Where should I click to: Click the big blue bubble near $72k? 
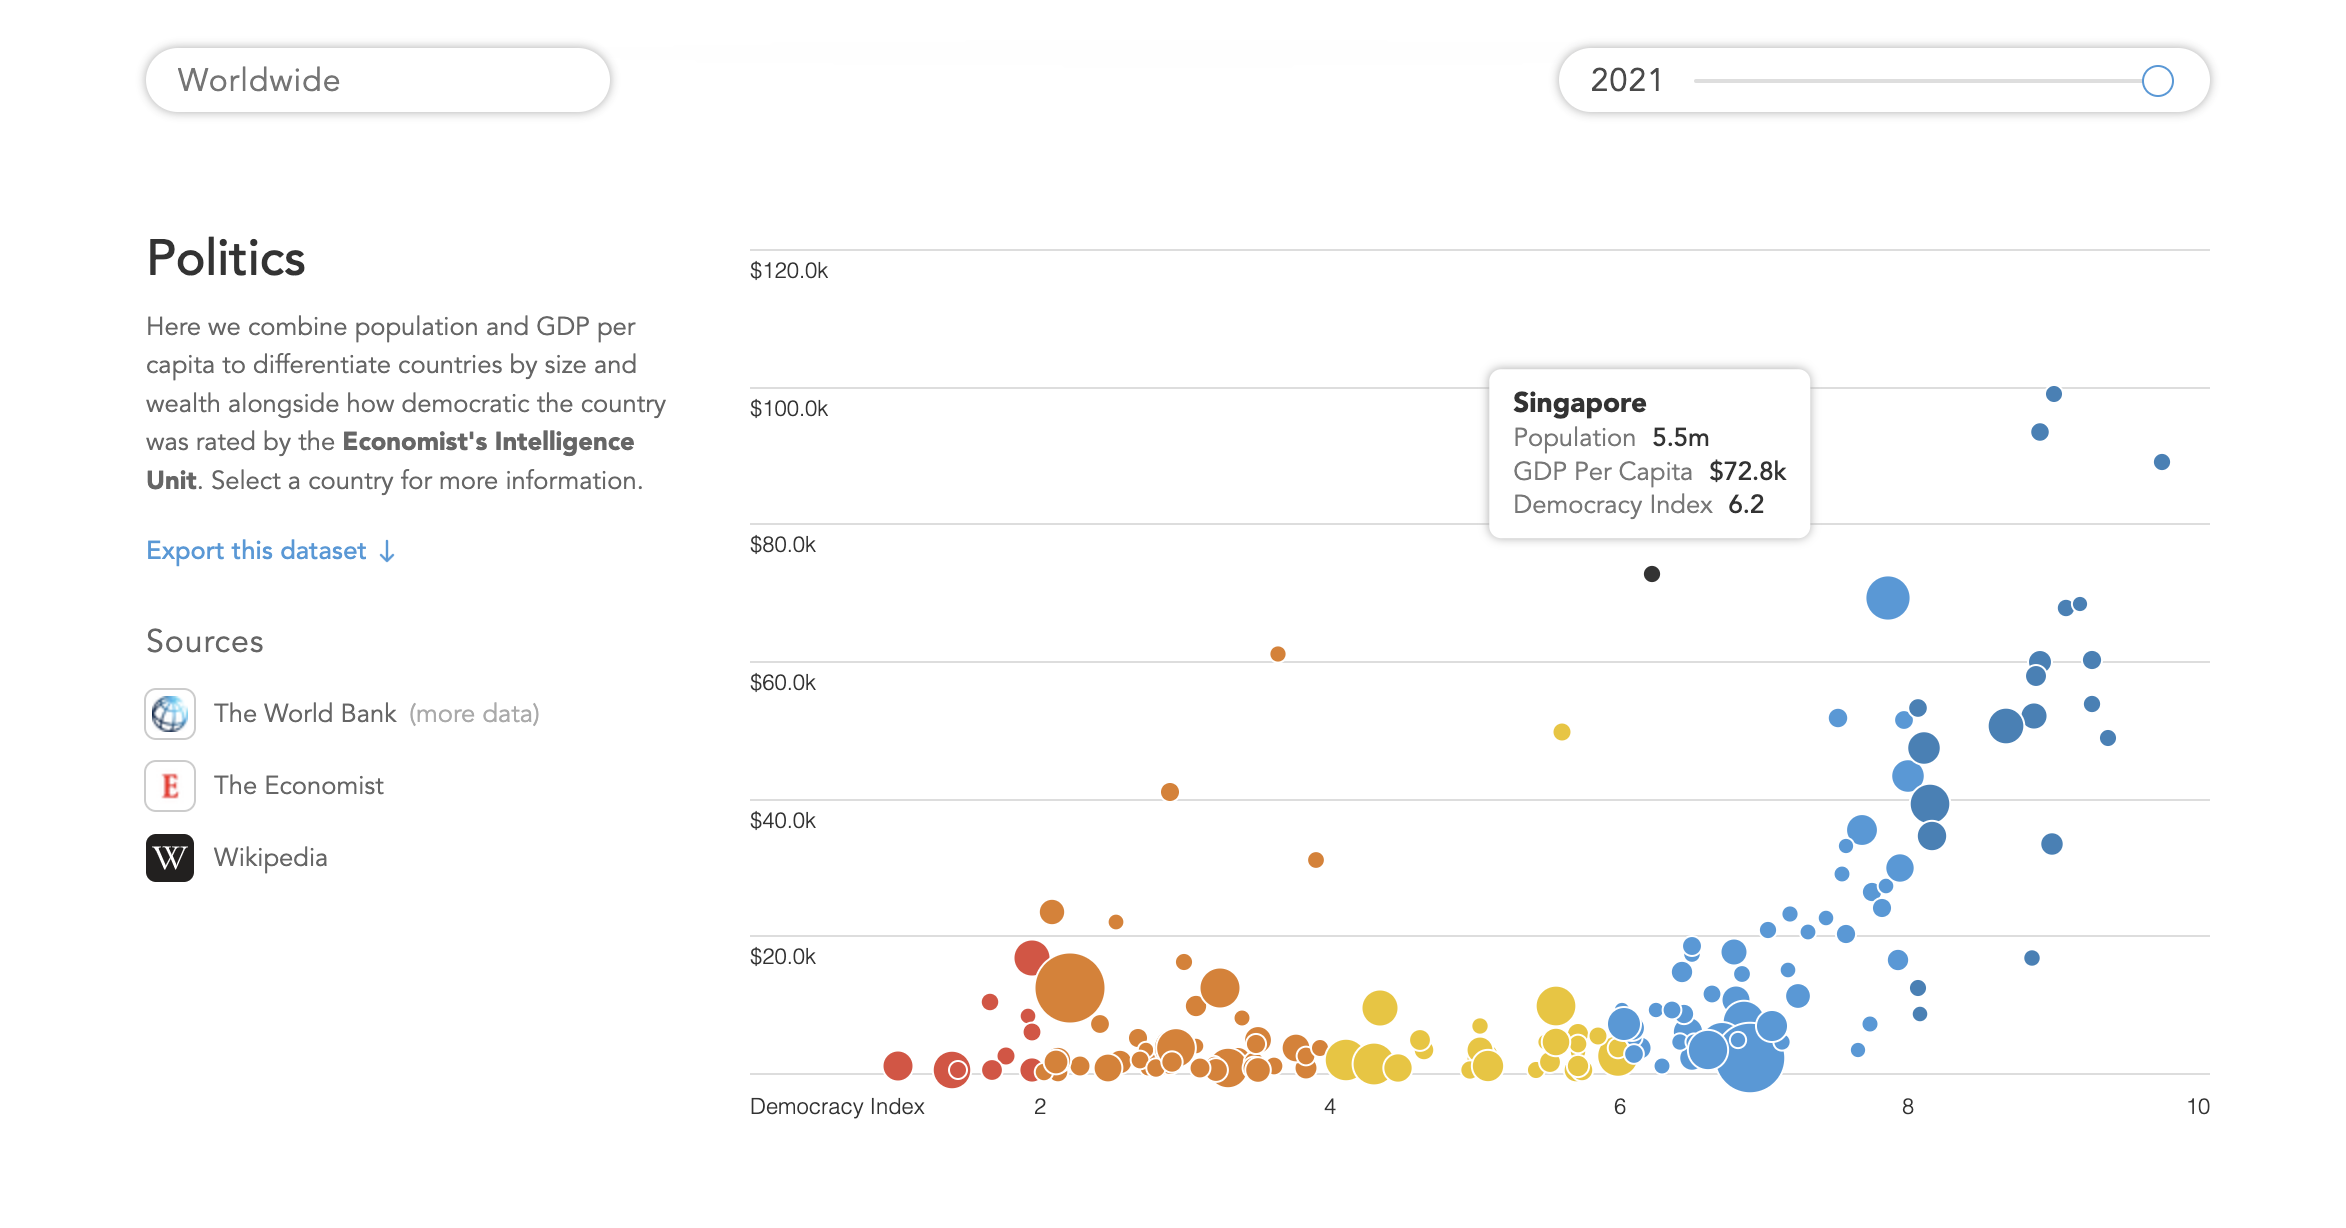tap(1887, 598)
